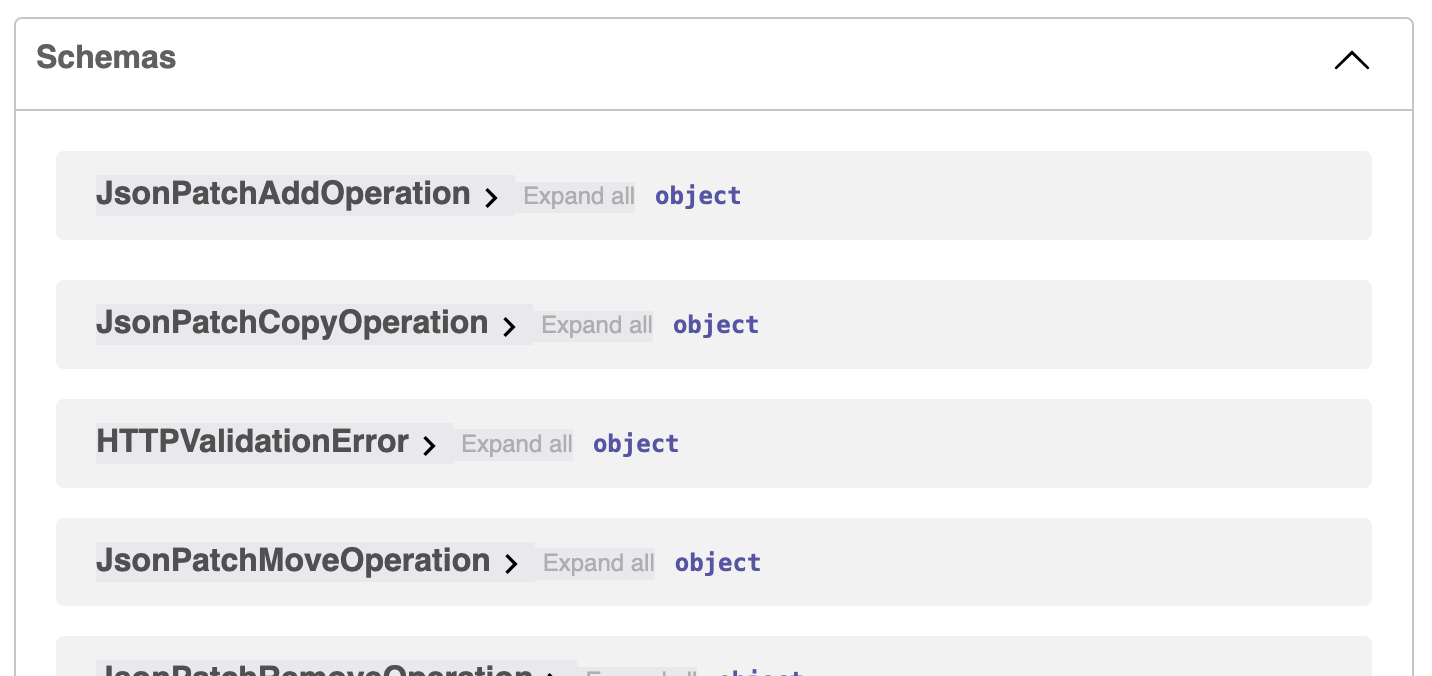
Task: Collapse the Schemas section with the up chevron
Action: click(x=1351, y=60)
